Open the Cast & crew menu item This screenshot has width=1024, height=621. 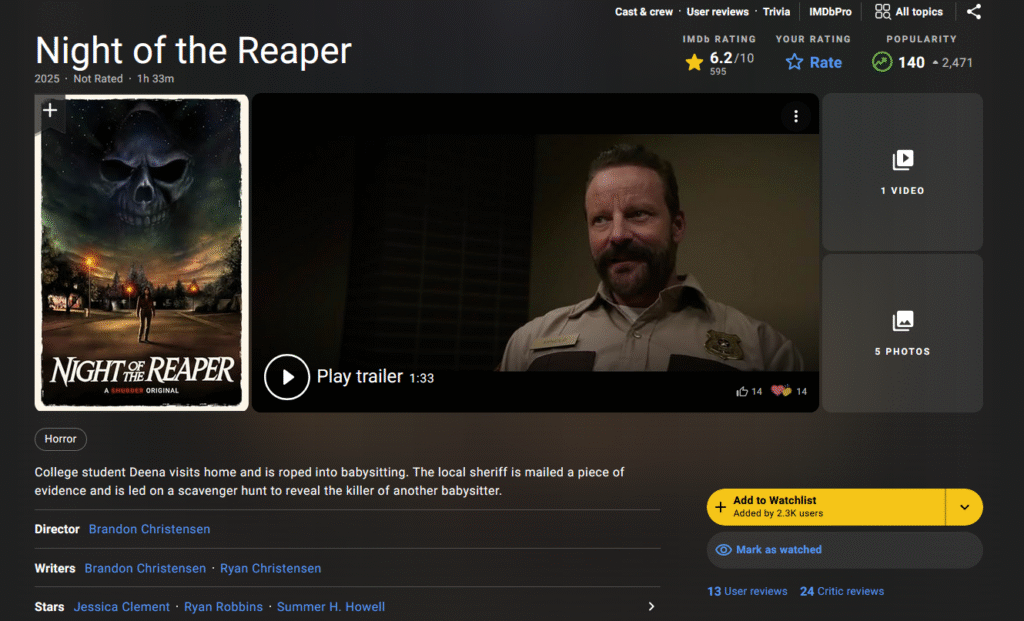coord(643,12)
